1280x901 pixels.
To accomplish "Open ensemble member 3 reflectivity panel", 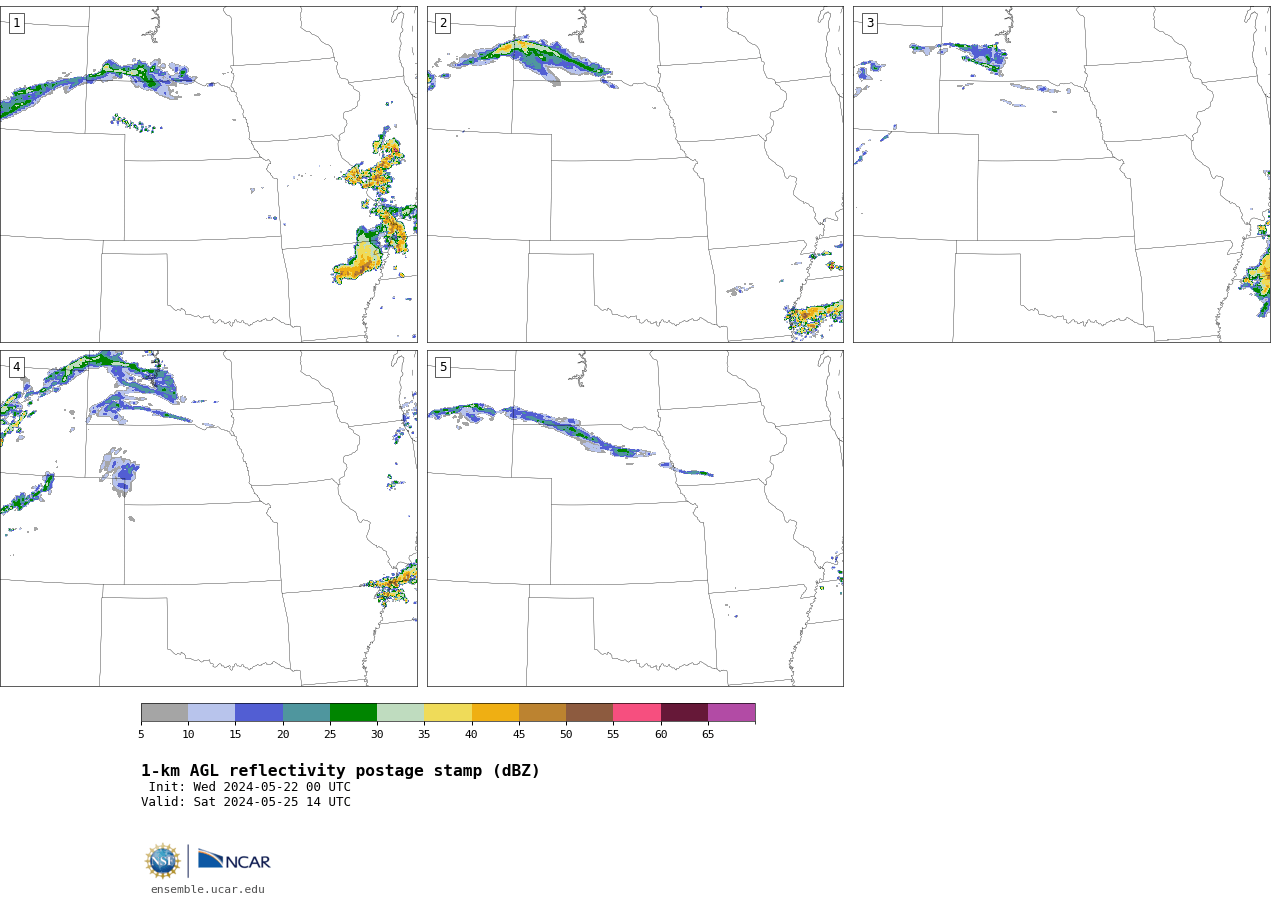I will pos(1061,174).
